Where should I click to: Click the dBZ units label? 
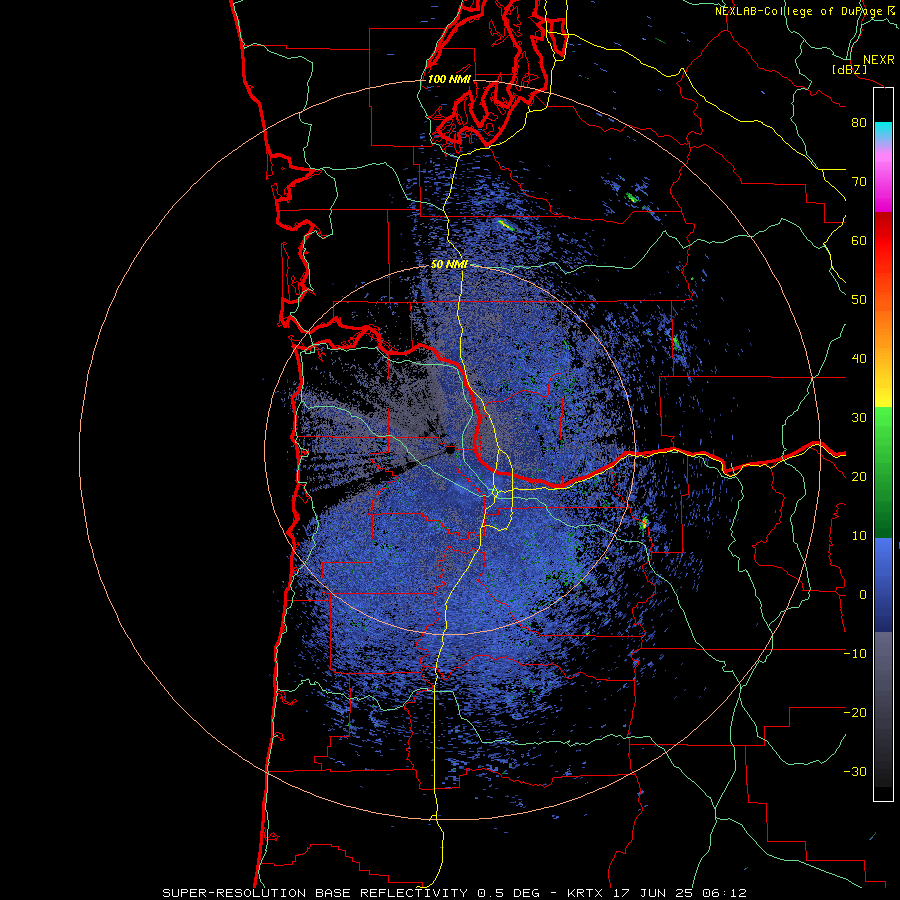[x=849, y=69]
